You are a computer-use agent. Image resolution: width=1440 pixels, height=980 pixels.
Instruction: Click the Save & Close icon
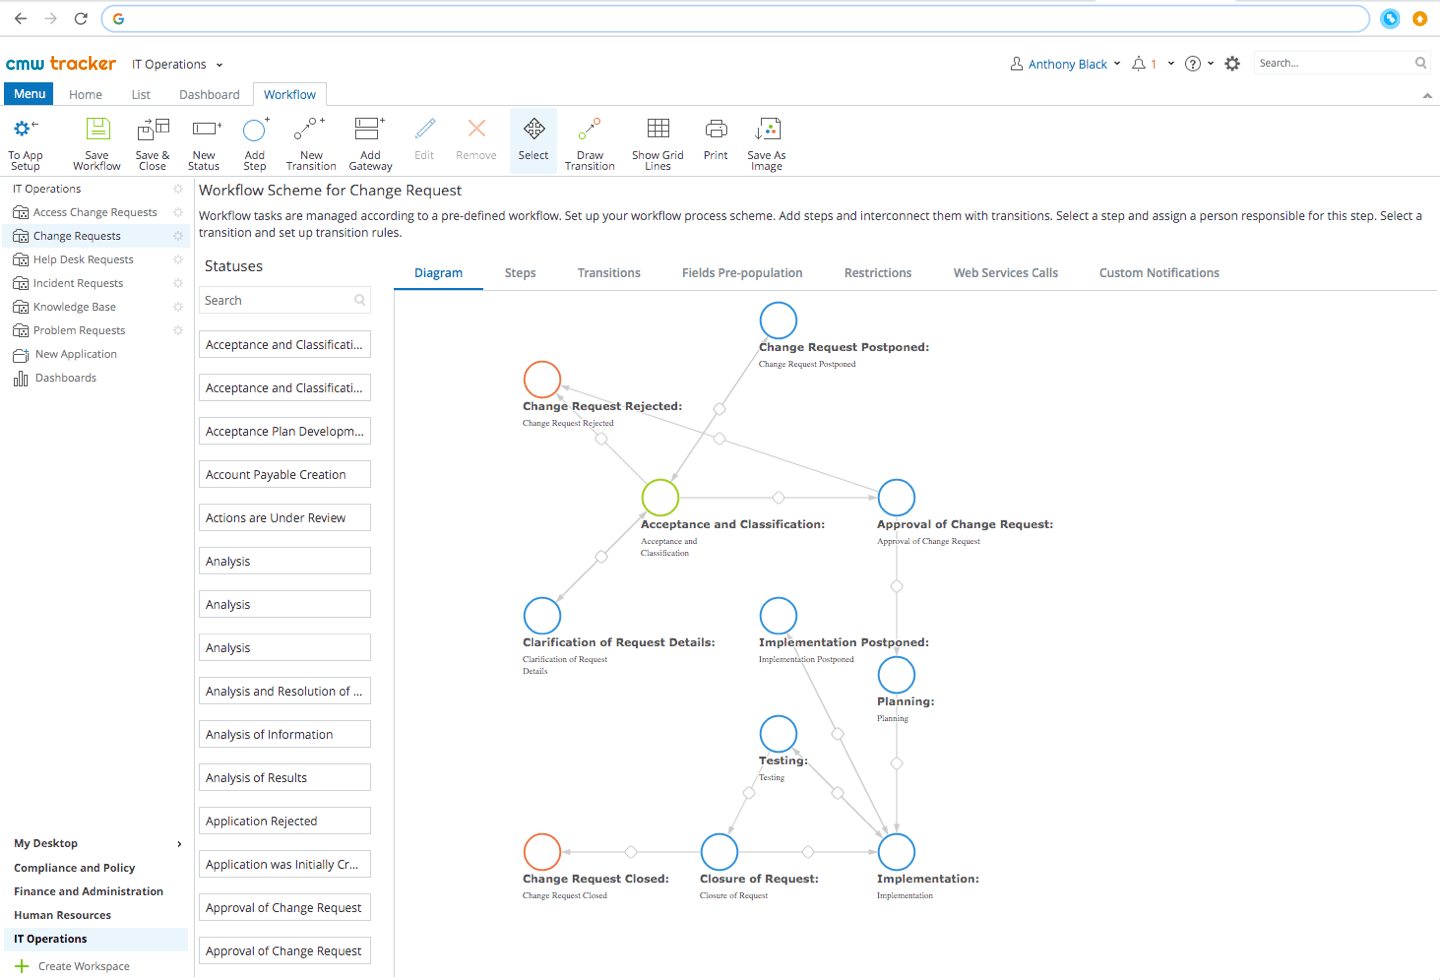coord(153,128)
